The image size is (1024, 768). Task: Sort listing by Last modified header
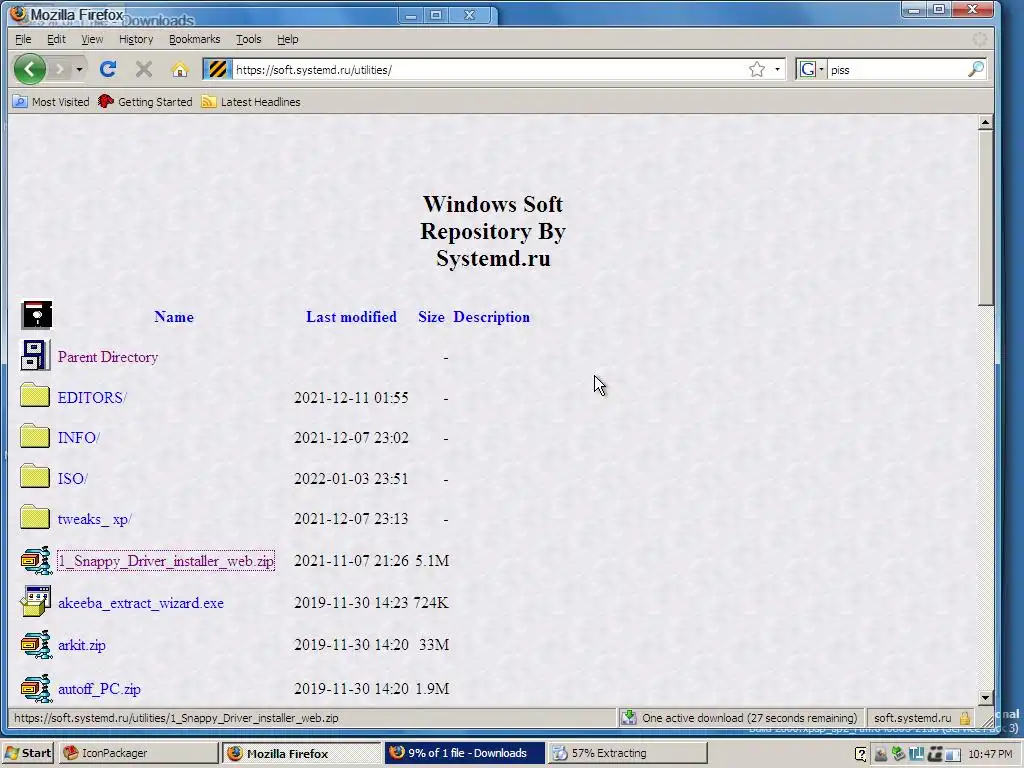point(351,317)
